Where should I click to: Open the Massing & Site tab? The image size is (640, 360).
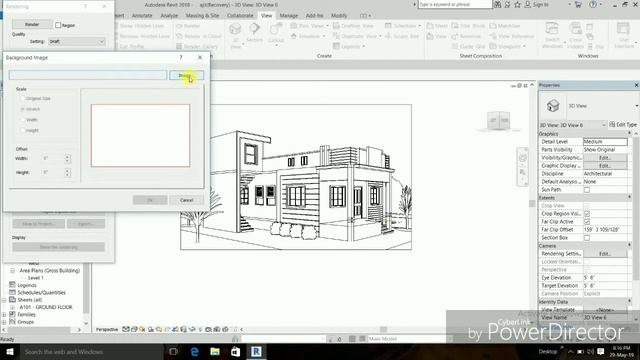click(x=202, y=16)
